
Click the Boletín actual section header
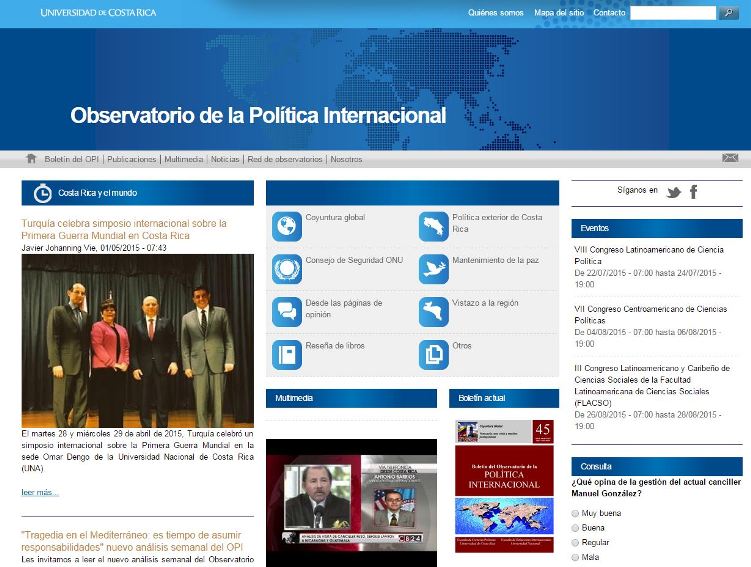504,398
